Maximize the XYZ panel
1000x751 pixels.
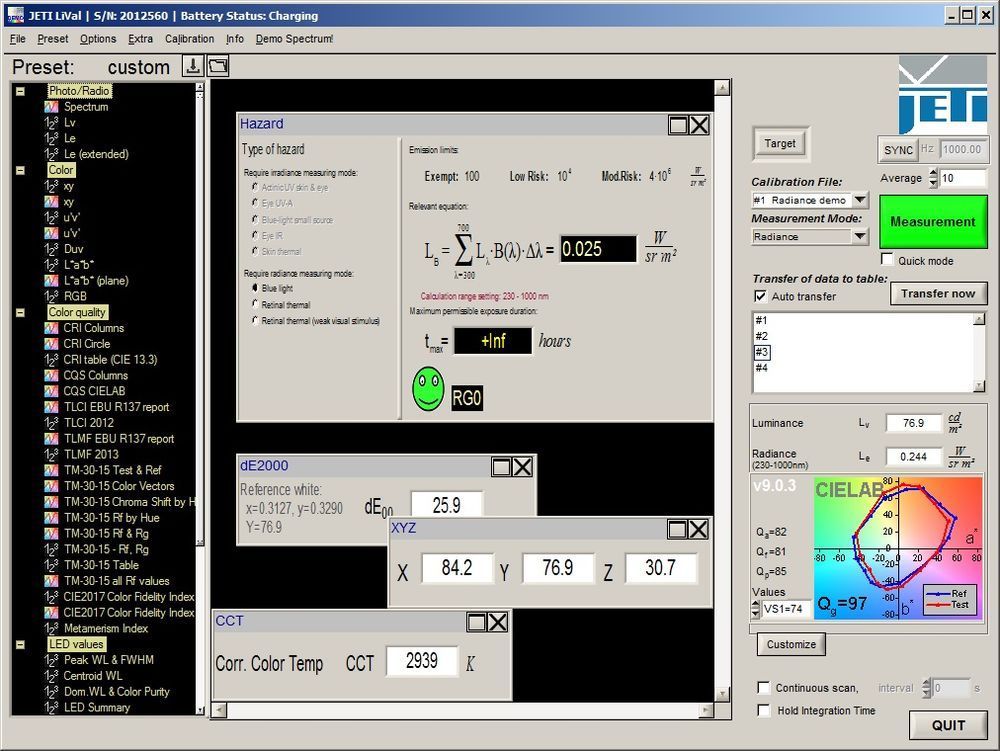678,529
